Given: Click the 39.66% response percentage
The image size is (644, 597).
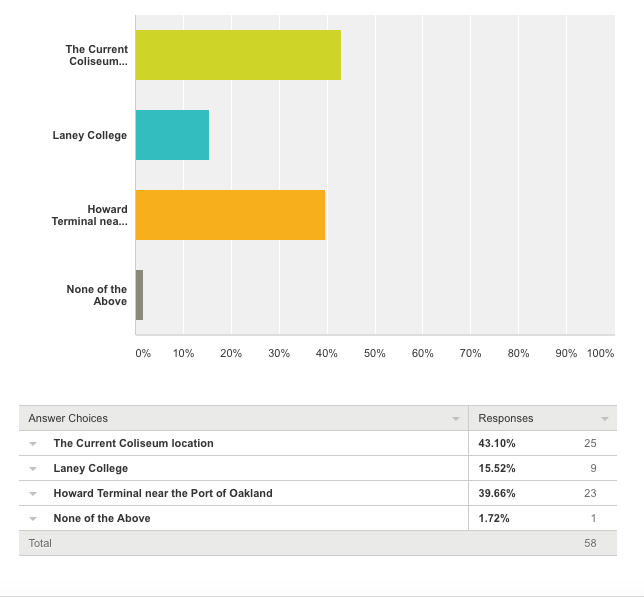Looking at the screenshot, I should [497, 493].
